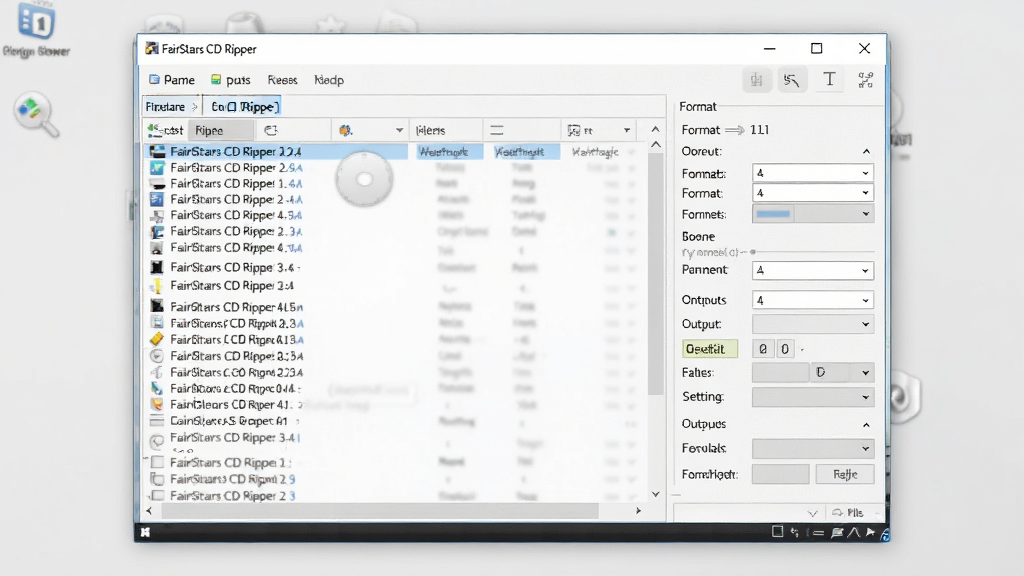Click the slider handle under Boone
Image resolution: width=1024 pixels, height=576 pixels.
(753, 252)
